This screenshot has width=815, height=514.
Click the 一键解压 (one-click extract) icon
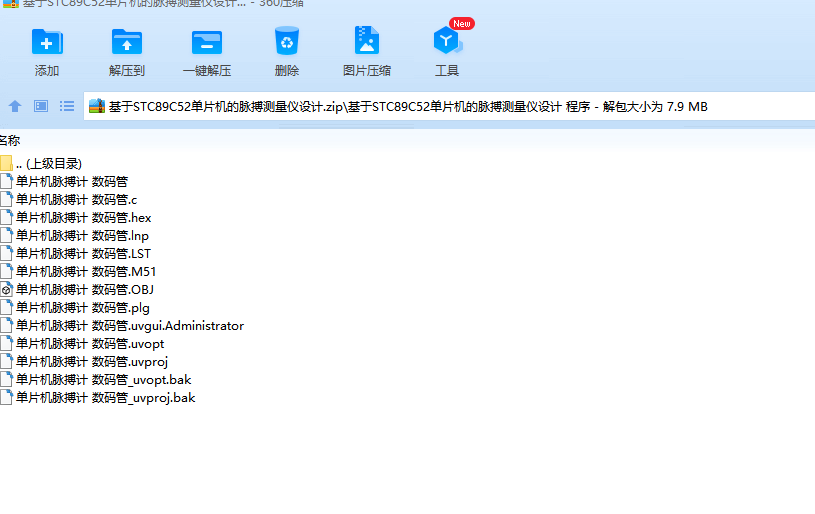point(207,42)
